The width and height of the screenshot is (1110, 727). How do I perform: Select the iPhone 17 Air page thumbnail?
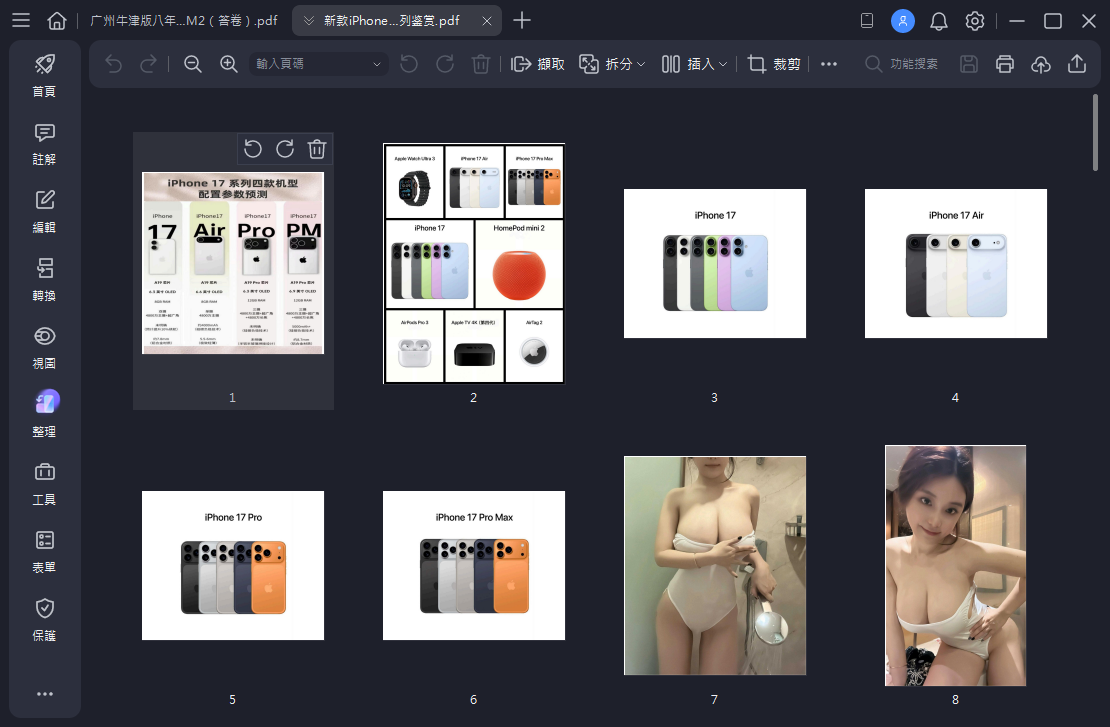tap(955, 263)
